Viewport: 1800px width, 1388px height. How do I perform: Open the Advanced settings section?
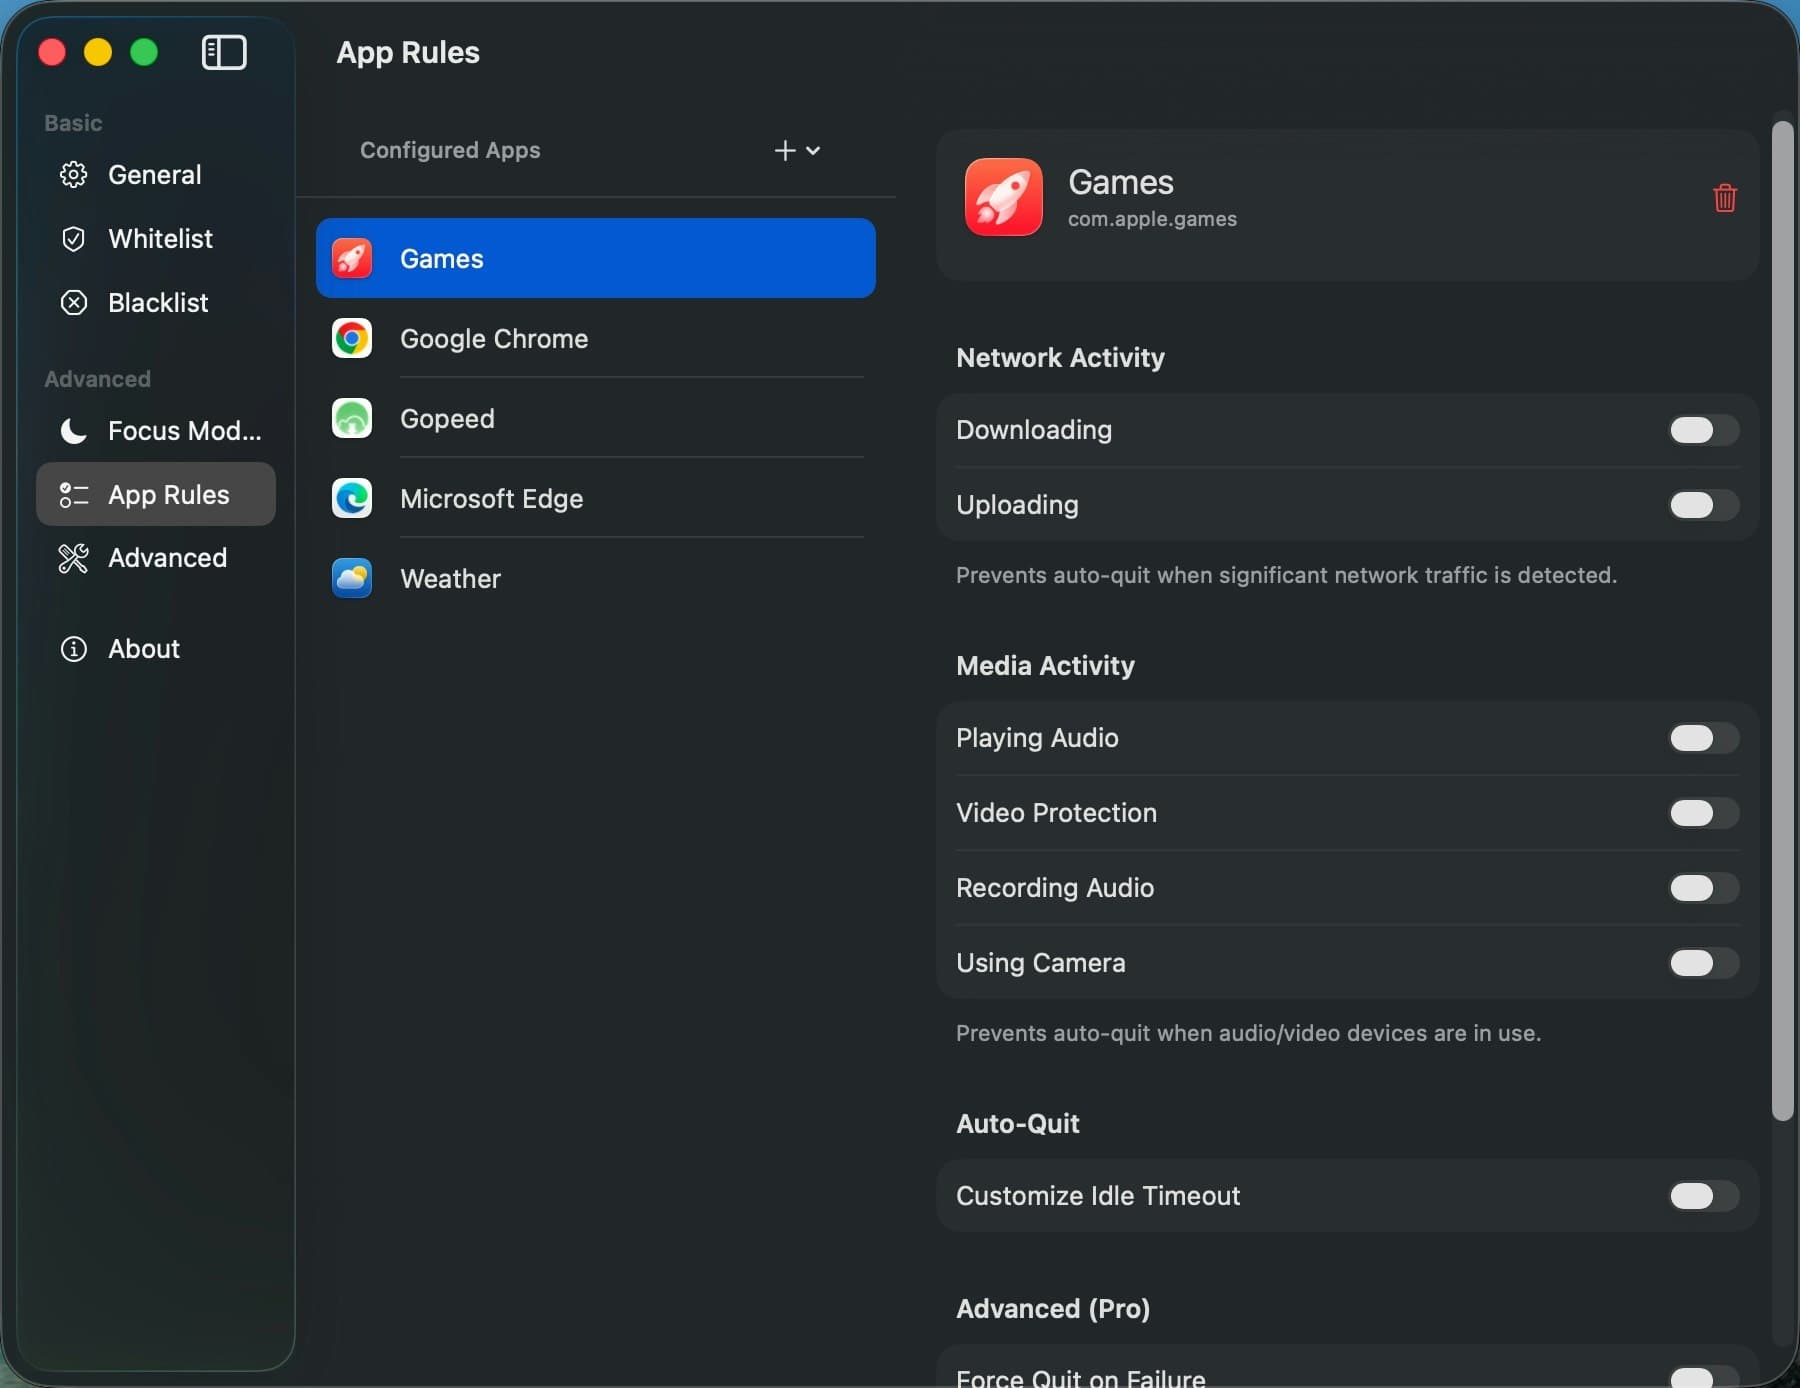(x=166, y=558)
